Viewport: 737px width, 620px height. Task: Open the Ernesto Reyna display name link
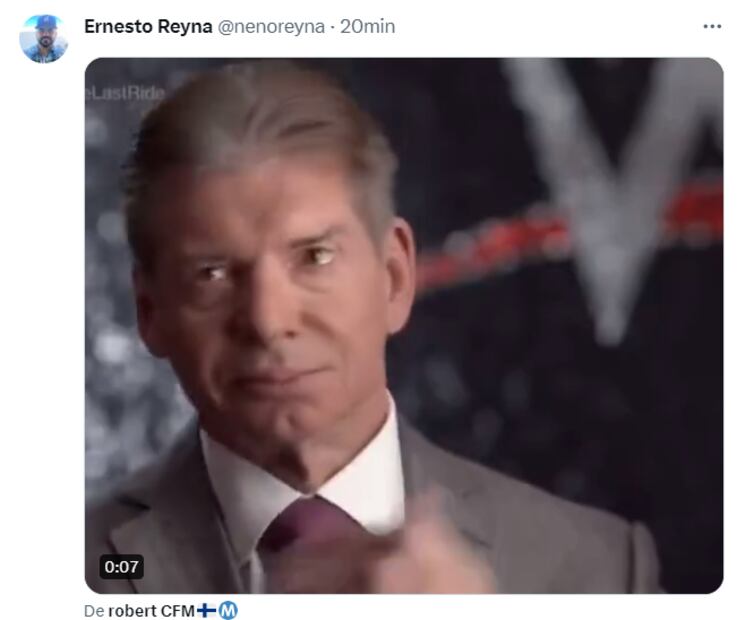coord(148,27)
